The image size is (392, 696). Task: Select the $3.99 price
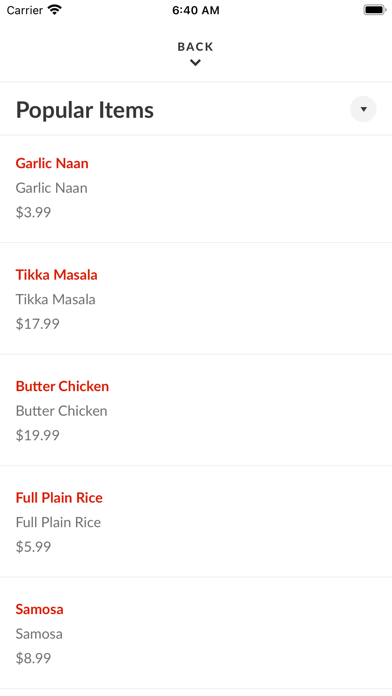pyautogui.click(x=33, y=212)
